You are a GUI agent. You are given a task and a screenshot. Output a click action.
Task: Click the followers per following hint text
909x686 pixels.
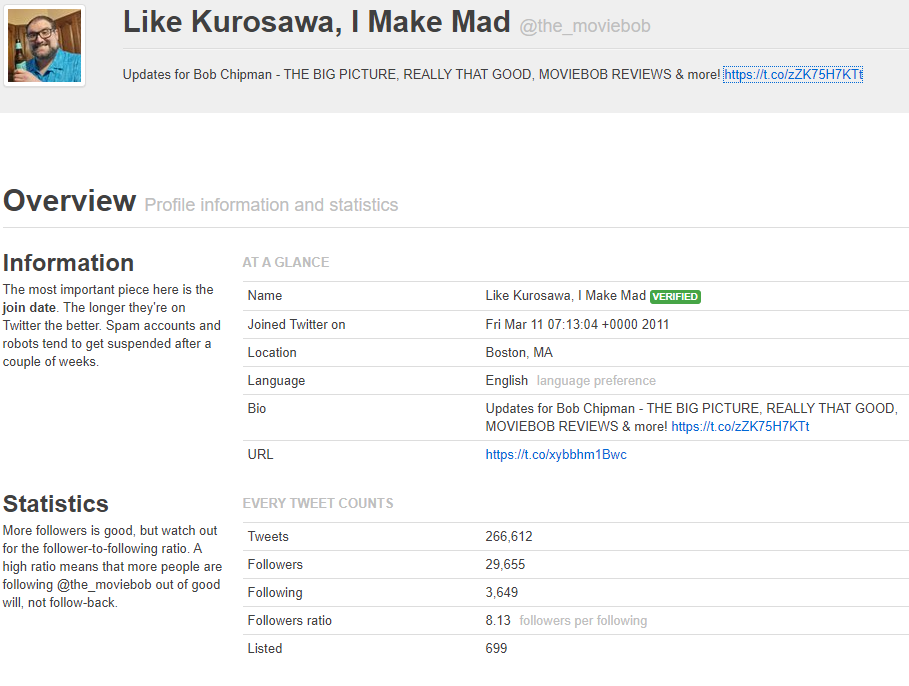click(x=583, y=621)
